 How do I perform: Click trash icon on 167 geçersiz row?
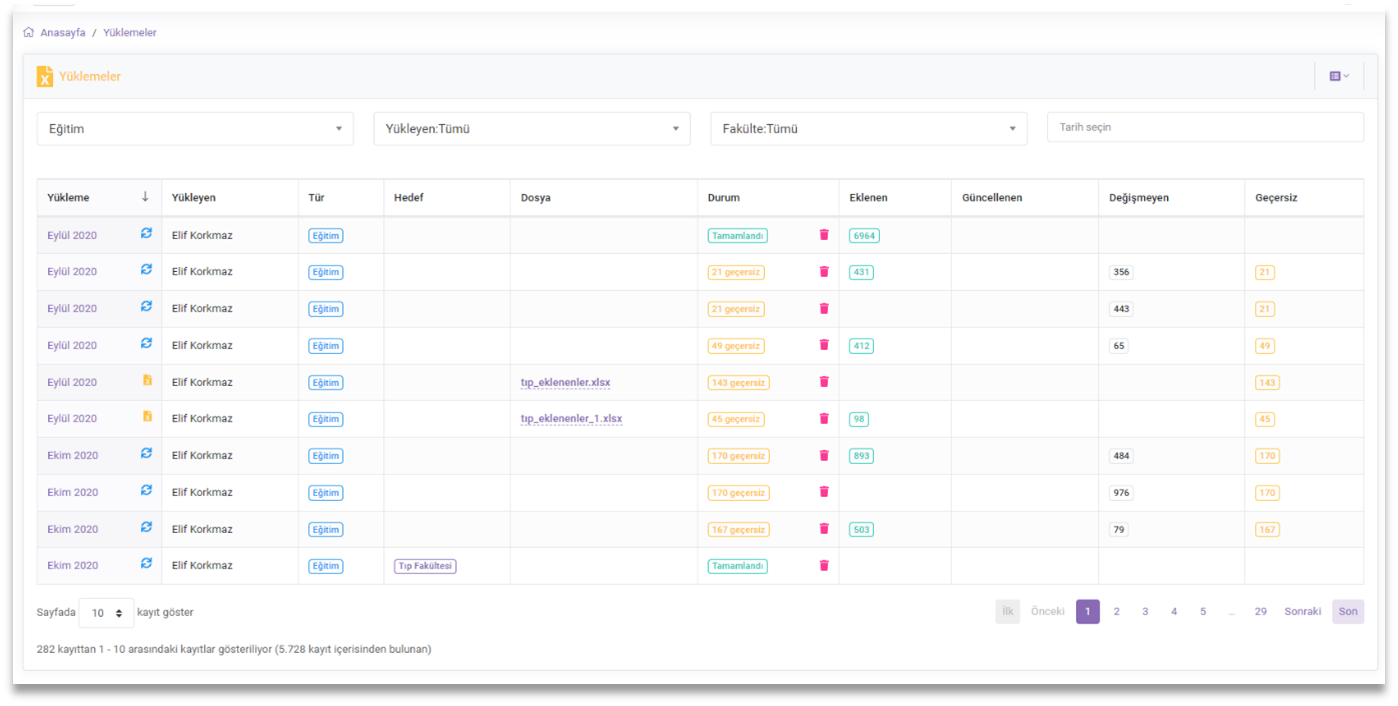click(x=824, y=529)
